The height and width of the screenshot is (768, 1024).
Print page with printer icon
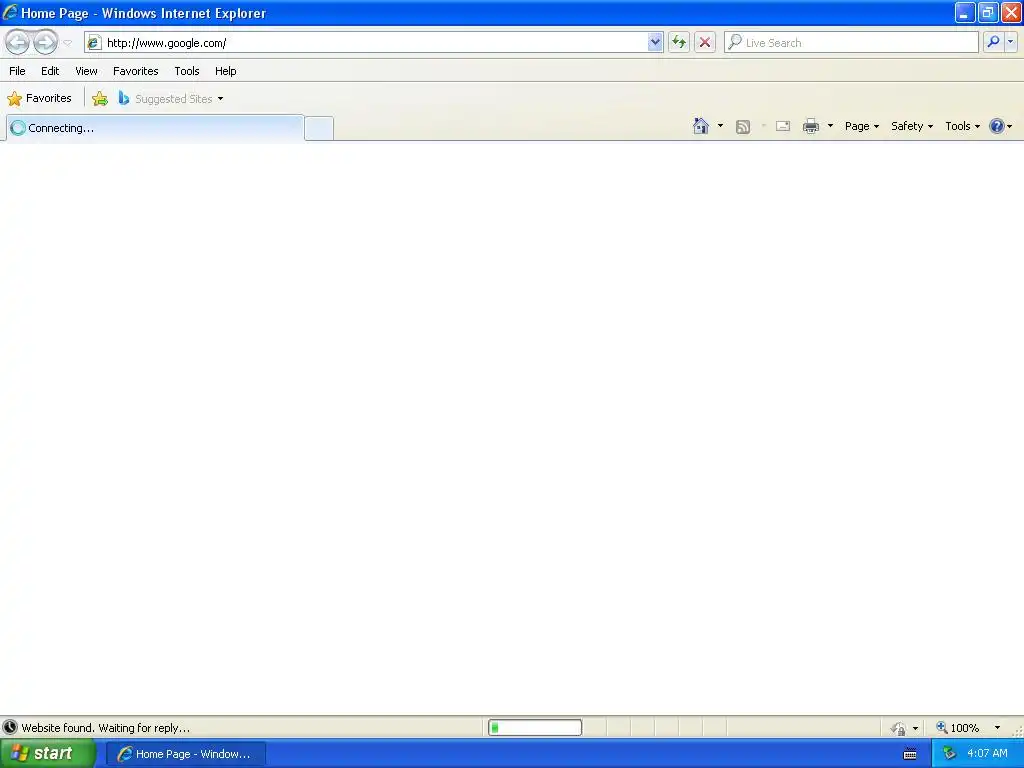click(811, 126)
